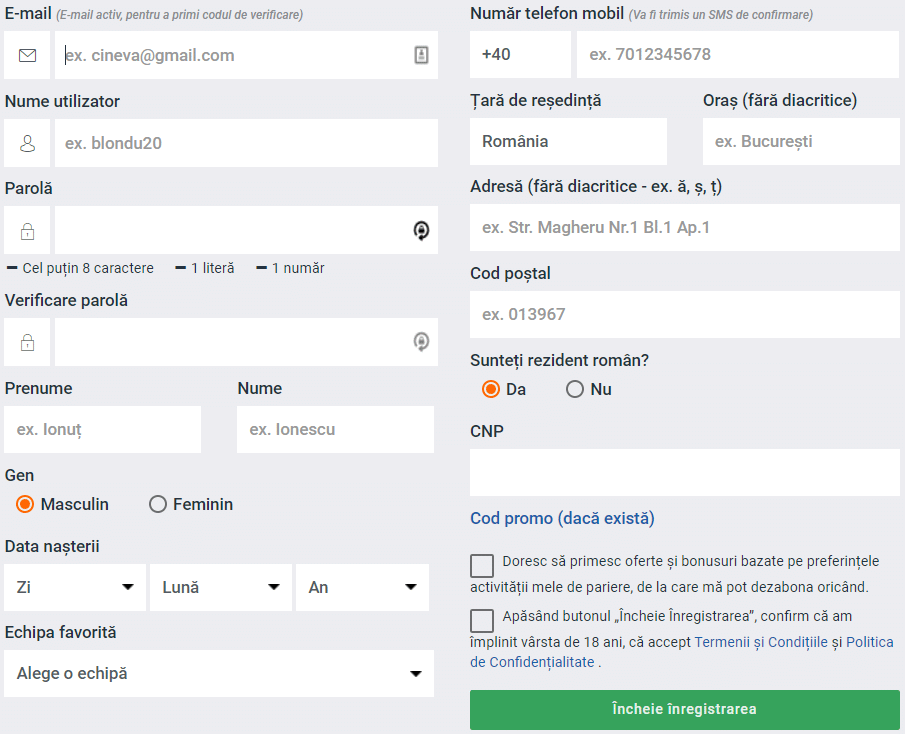Viewport: 905px width, 734px height.
Task: Open the Termenii și Condițiile link
Action: [761, 642]
